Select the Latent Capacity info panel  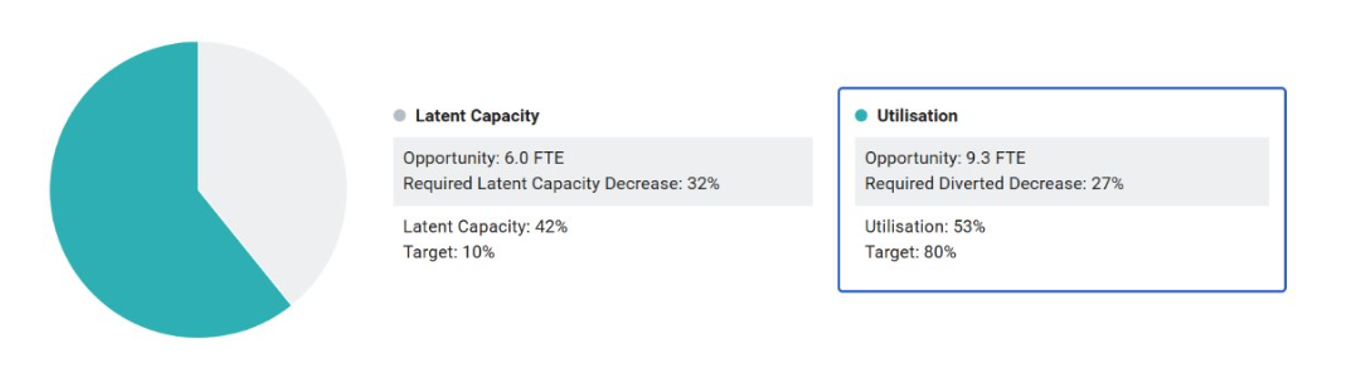(x=603, y=185)
